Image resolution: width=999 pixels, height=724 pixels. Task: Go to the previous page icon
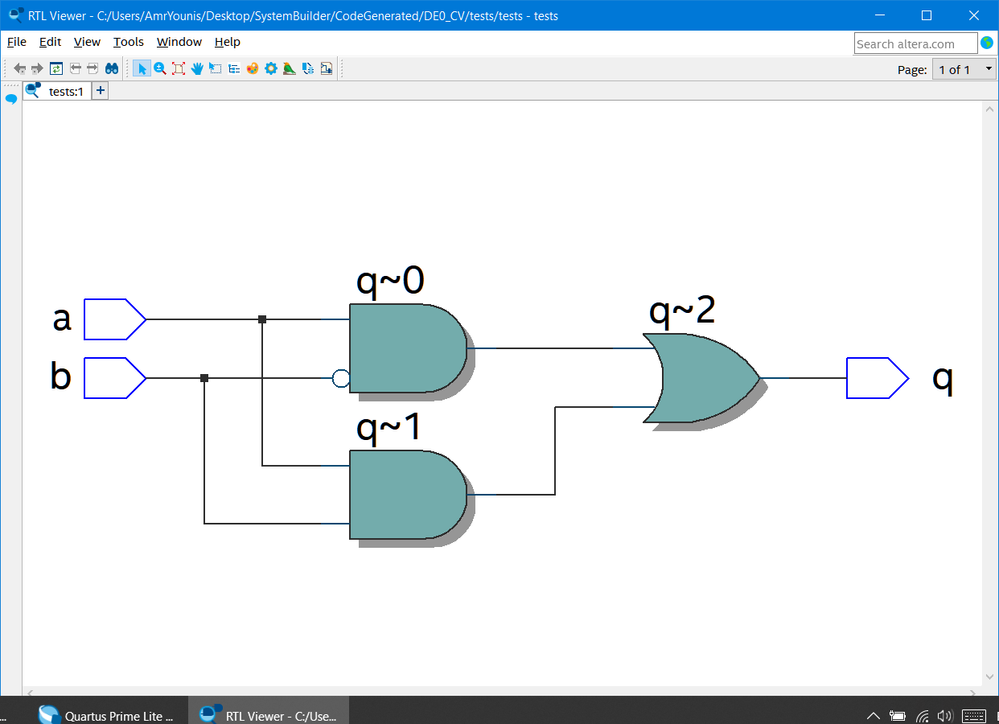[x=75, y=69]
